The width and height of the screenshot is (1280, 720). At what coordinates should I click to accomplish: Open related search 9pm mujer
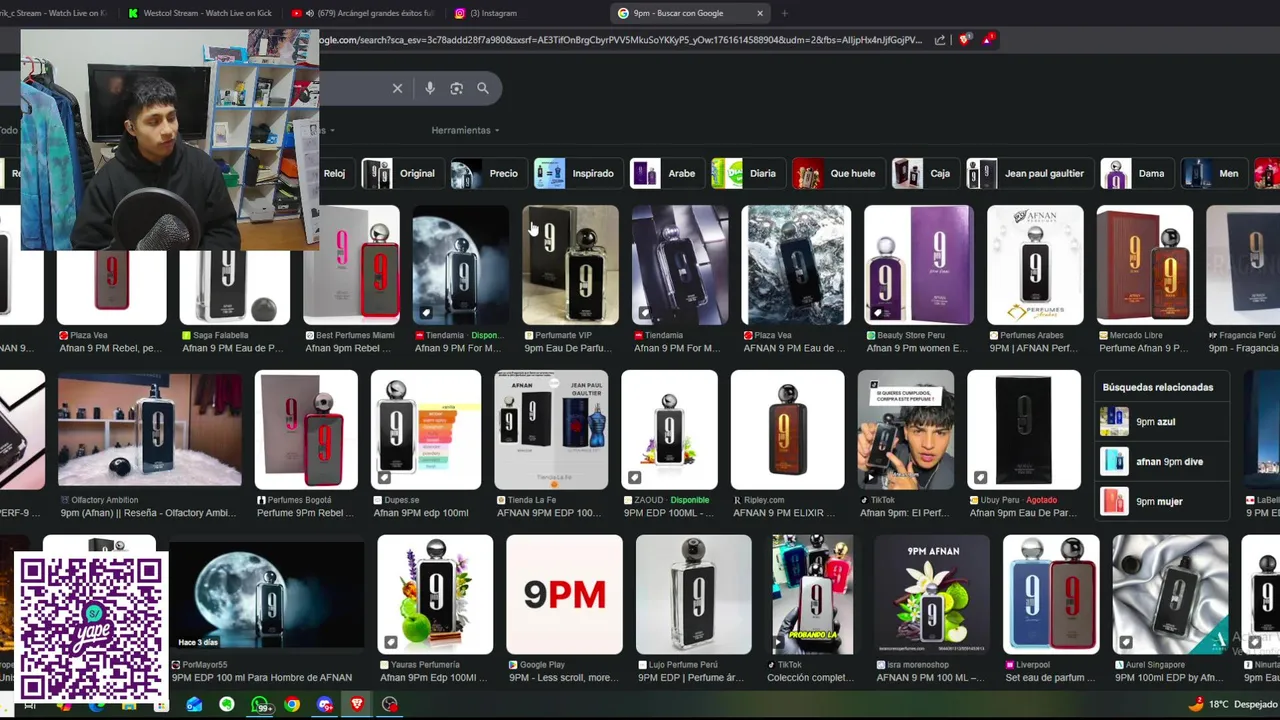1163,501
